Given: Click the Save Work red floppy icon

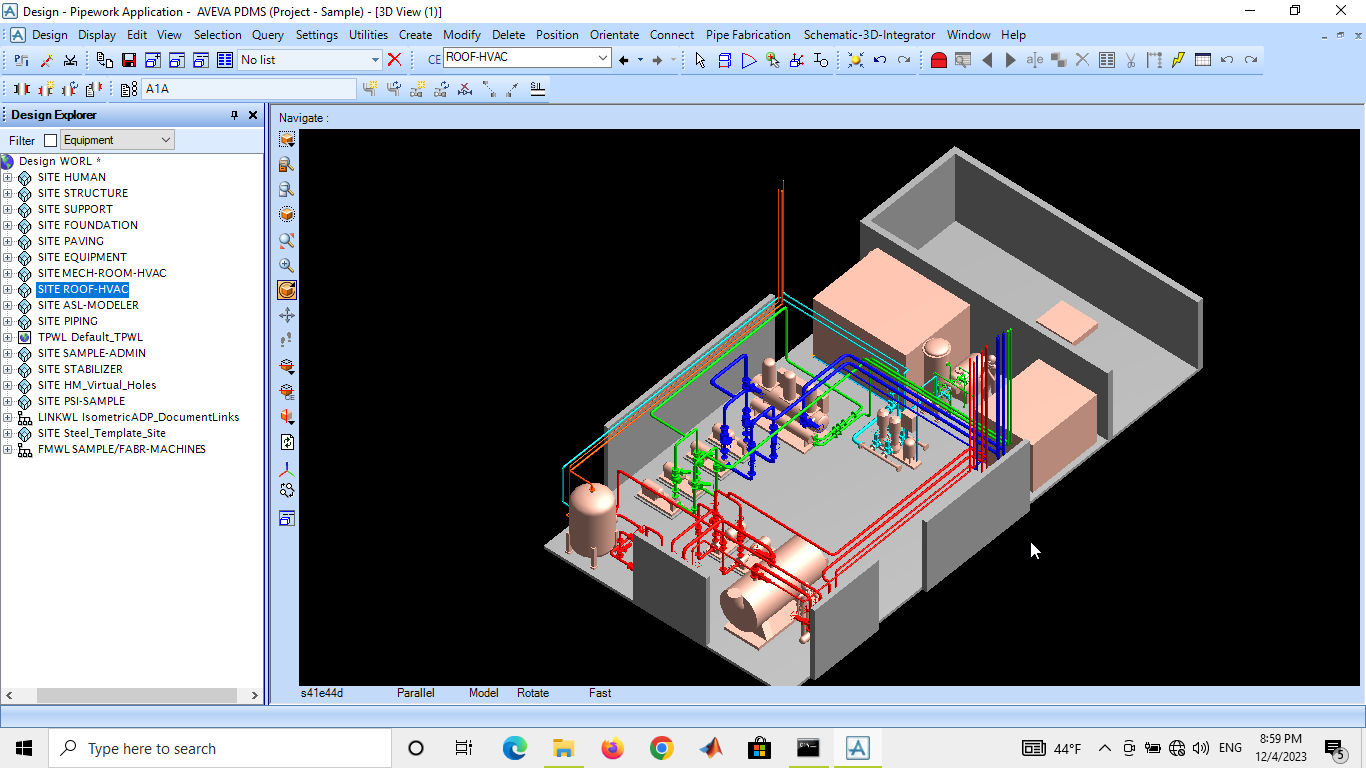Looking at the screenshot, I should [129, 60].
